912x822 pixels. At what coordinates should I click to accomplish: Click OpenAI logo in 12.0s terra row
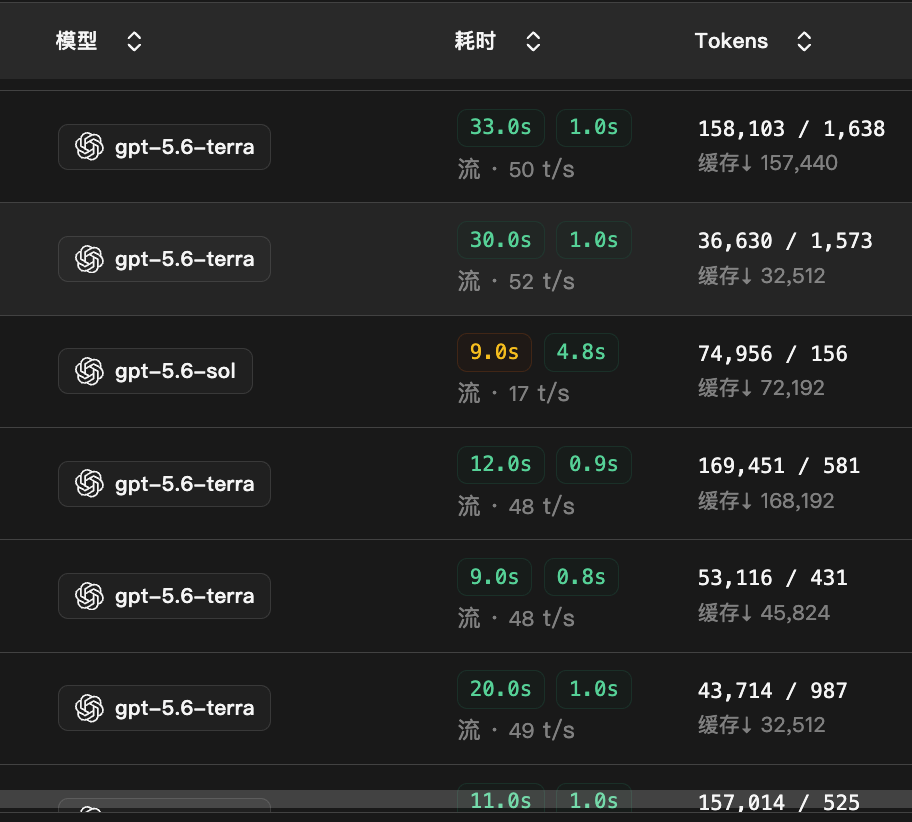click(90, 483)
